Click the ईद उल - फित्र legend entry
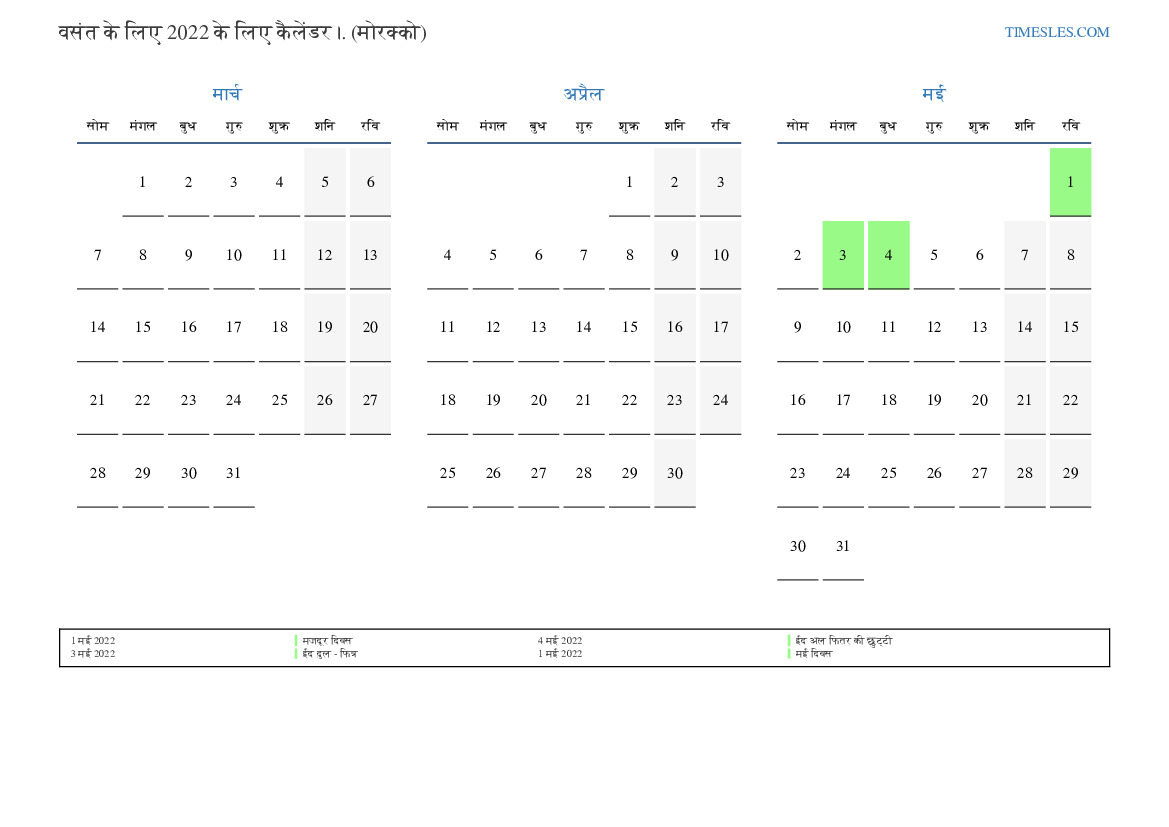This screenshot has height=827, width=1169. (330, 654)
